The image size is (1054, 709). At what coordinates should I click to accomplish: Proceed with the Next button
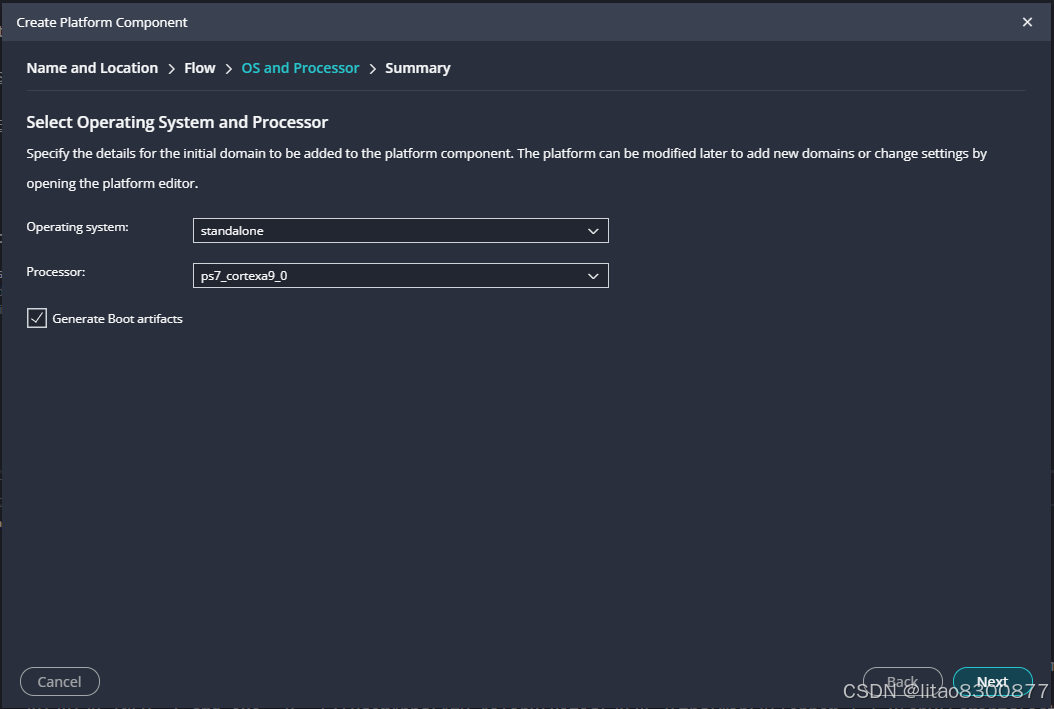992,681
